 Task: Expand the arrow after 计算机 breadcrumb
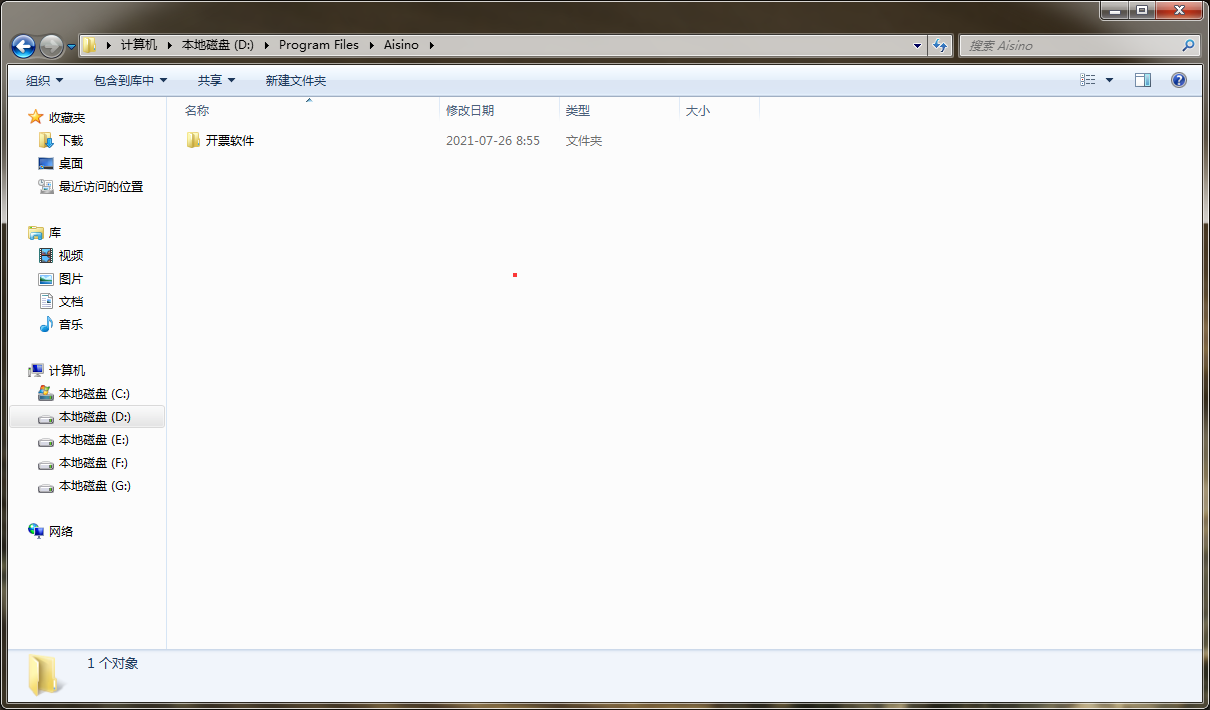click(x=169, y=45)
